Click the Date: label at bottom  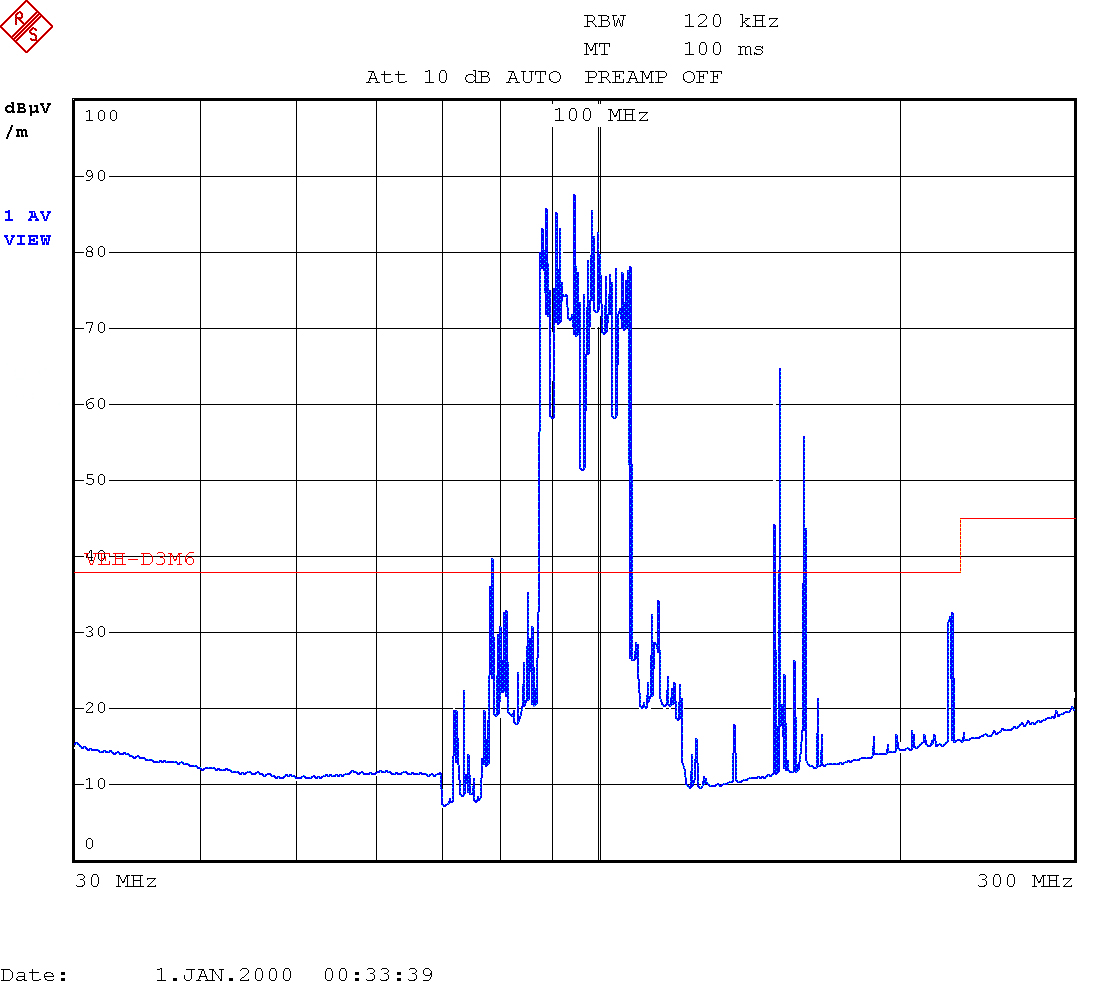coord(34,975)
